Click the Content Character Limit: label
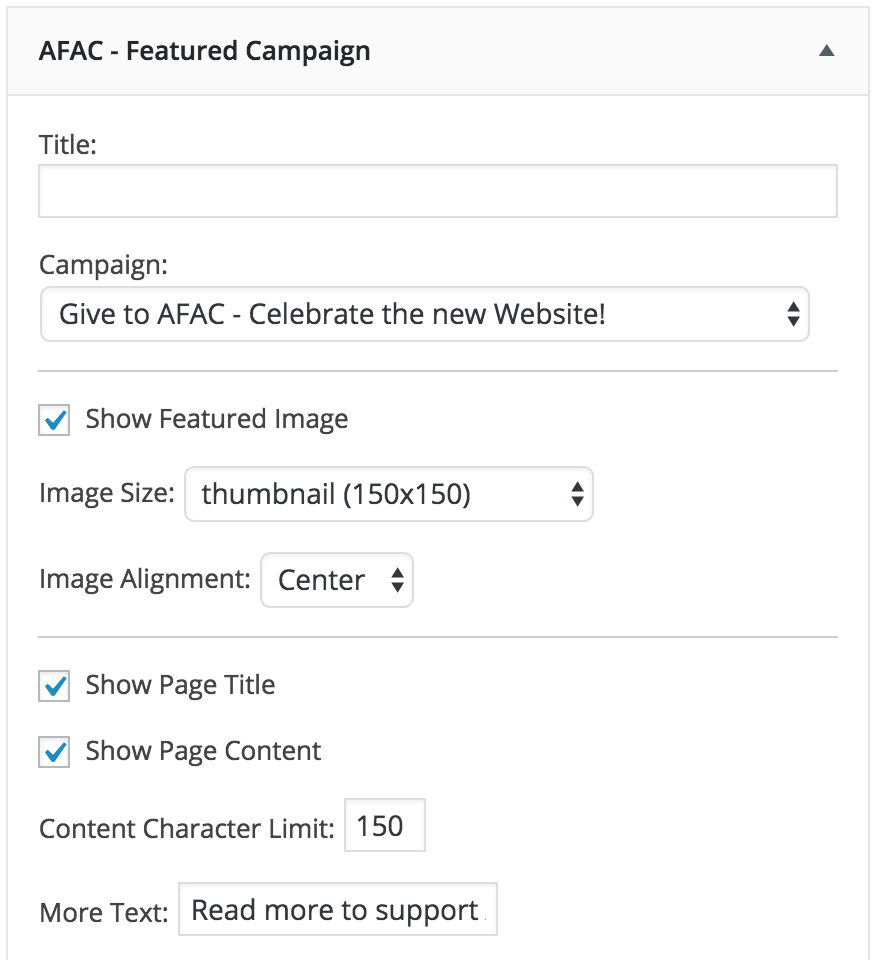 [187, 828]
